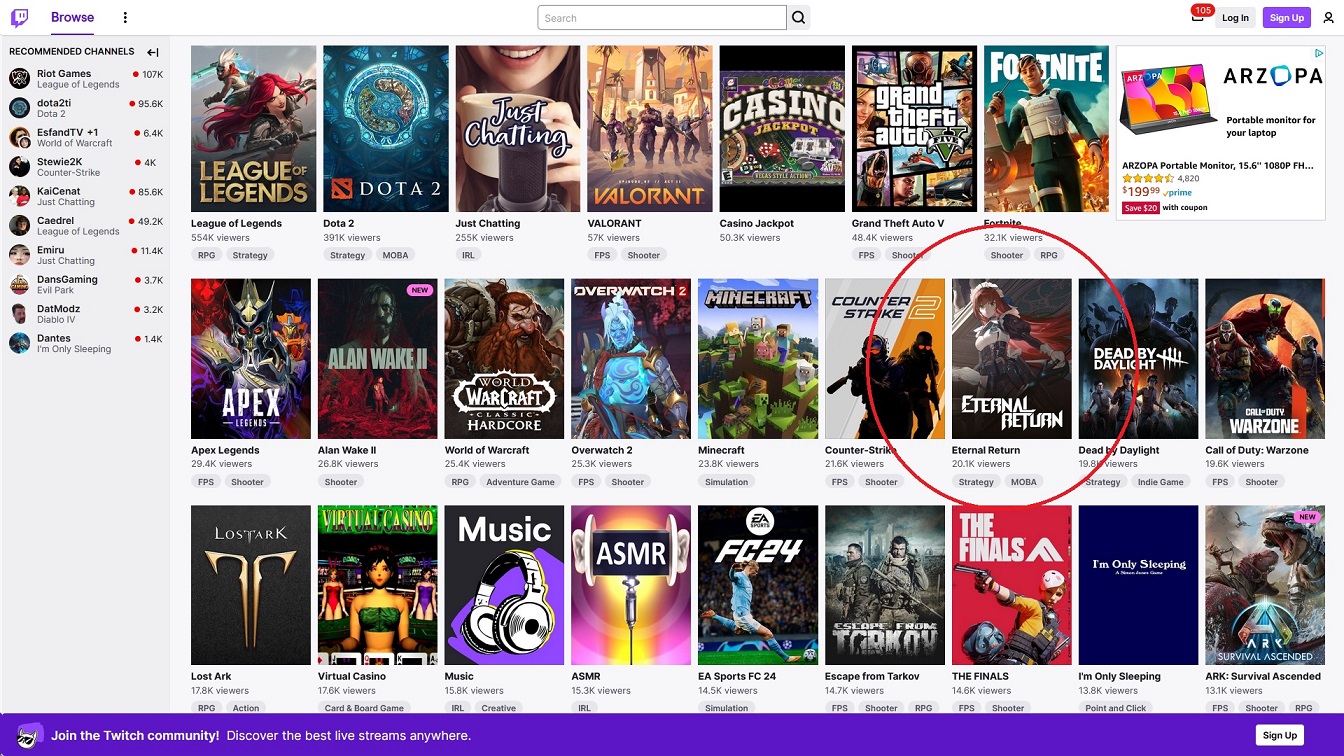Open the Eternal Return cover art
The image size is (1344, 756).
click(1012, 359)
